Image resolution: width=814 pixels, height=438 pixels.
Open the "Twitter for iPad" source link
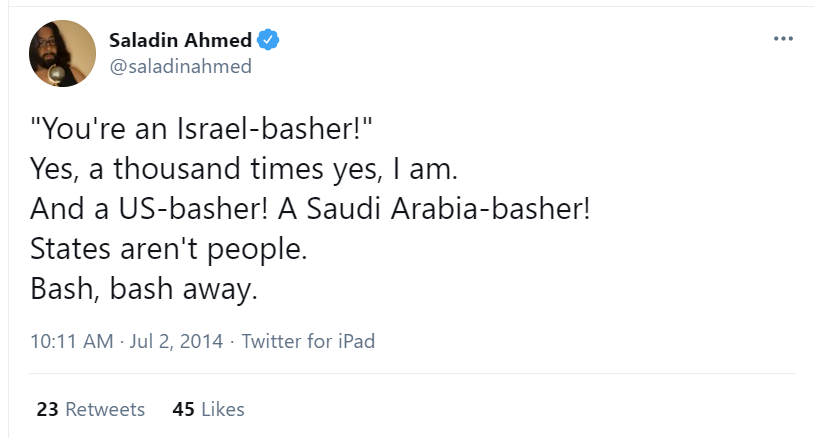308,341
